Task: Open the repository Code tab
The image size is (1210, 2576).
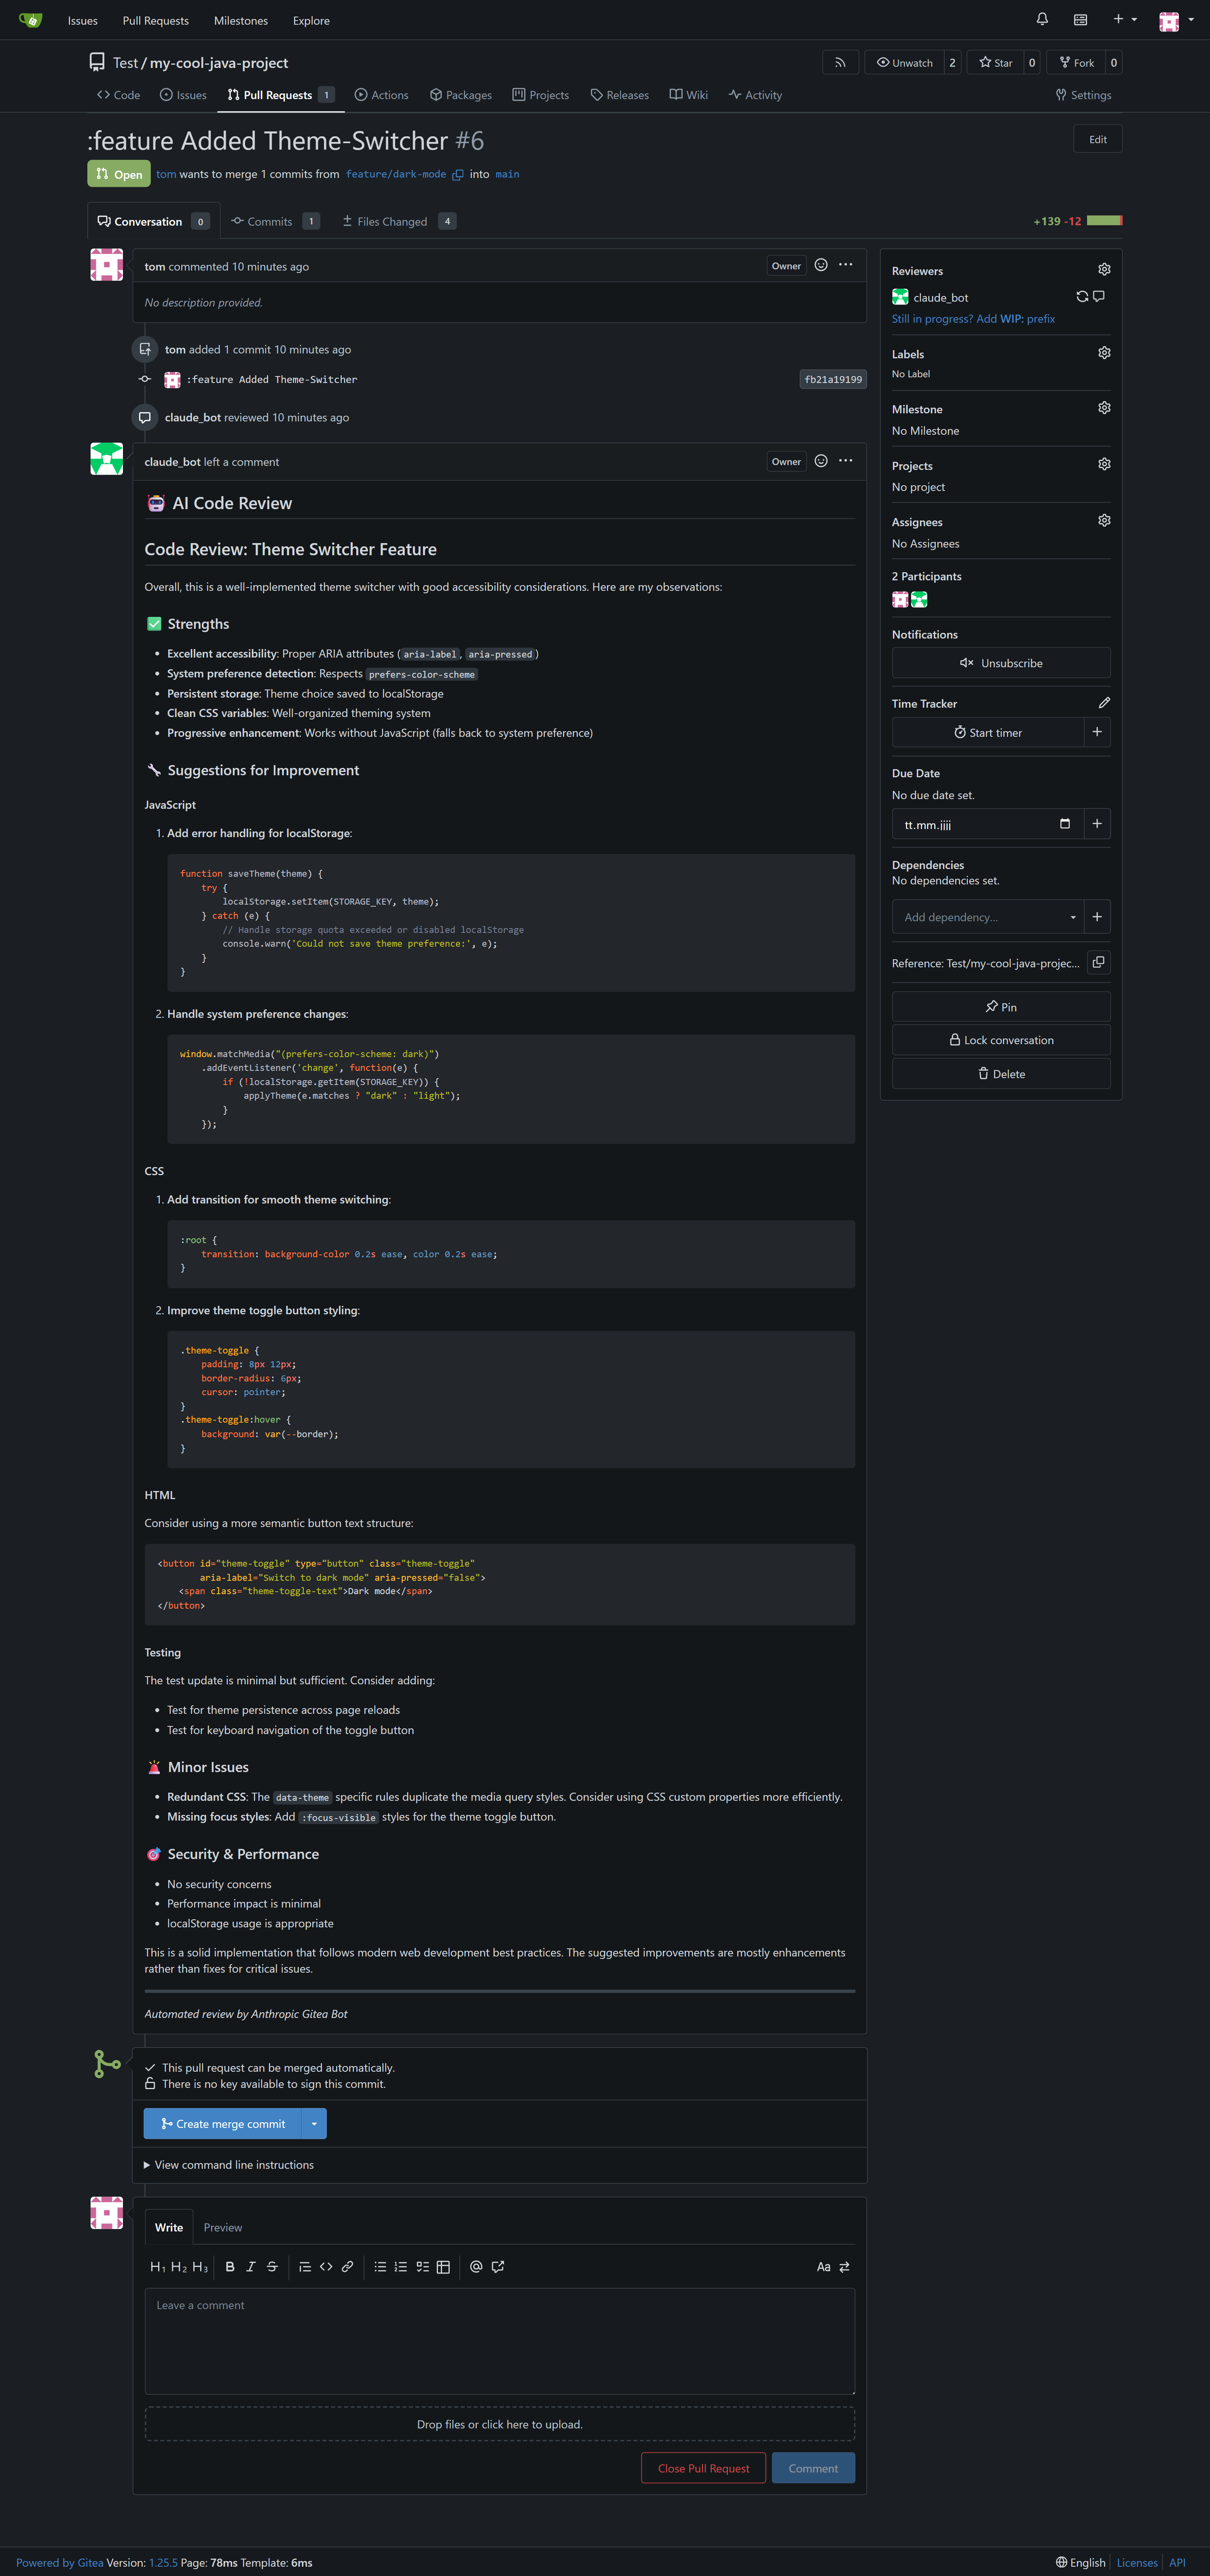Action: pos(118,95)
